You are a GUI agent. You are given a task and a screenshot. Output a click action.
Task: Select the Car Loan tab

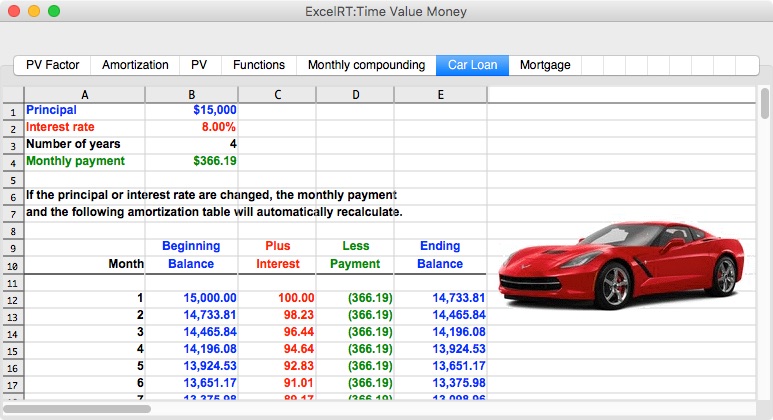(x=473, y=65)
